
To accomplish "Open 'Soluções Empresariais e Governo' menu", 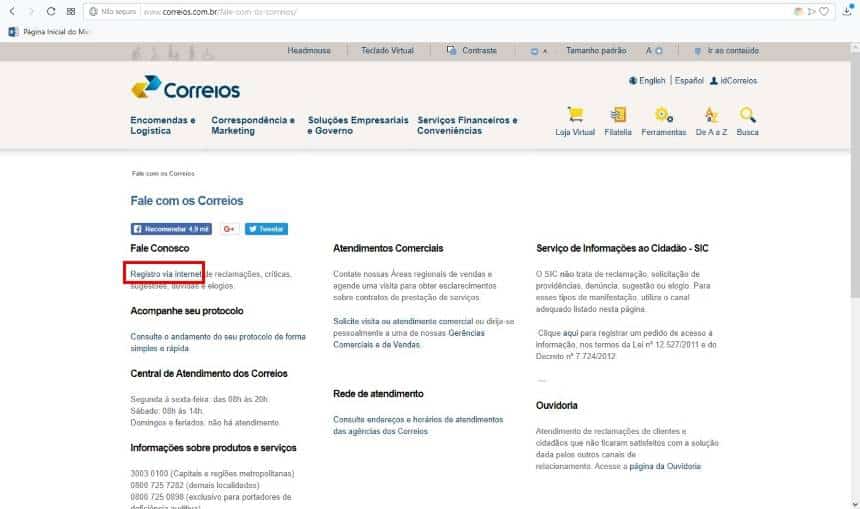I will click(358, 125).
